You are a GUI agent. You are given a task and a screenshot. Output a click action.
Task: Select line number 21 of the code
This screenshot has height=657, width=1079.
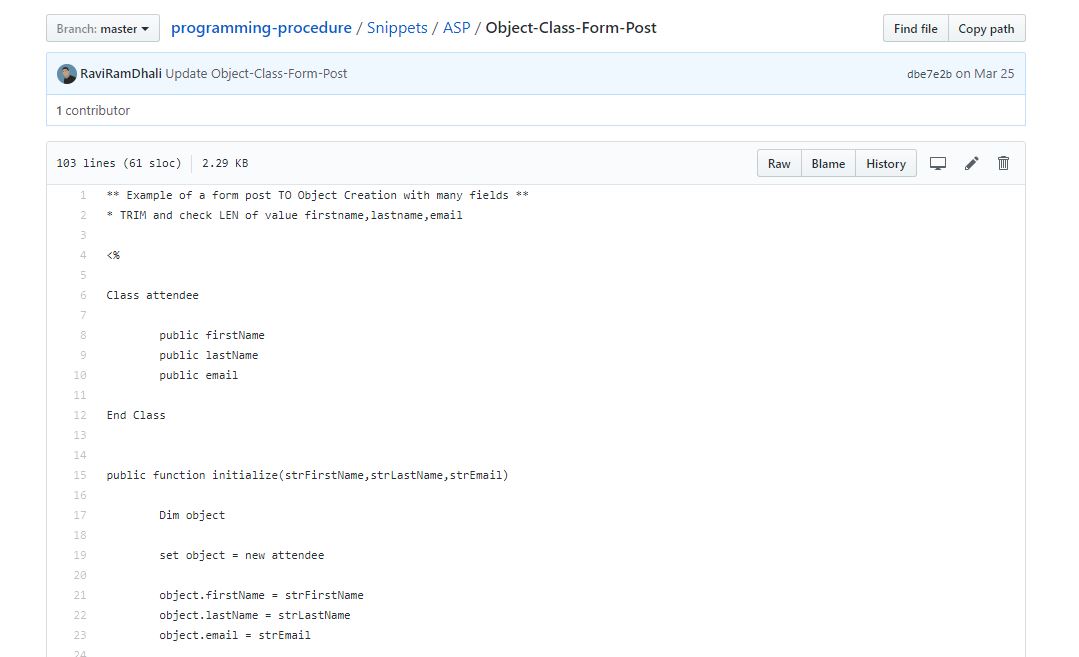point(80,596)
